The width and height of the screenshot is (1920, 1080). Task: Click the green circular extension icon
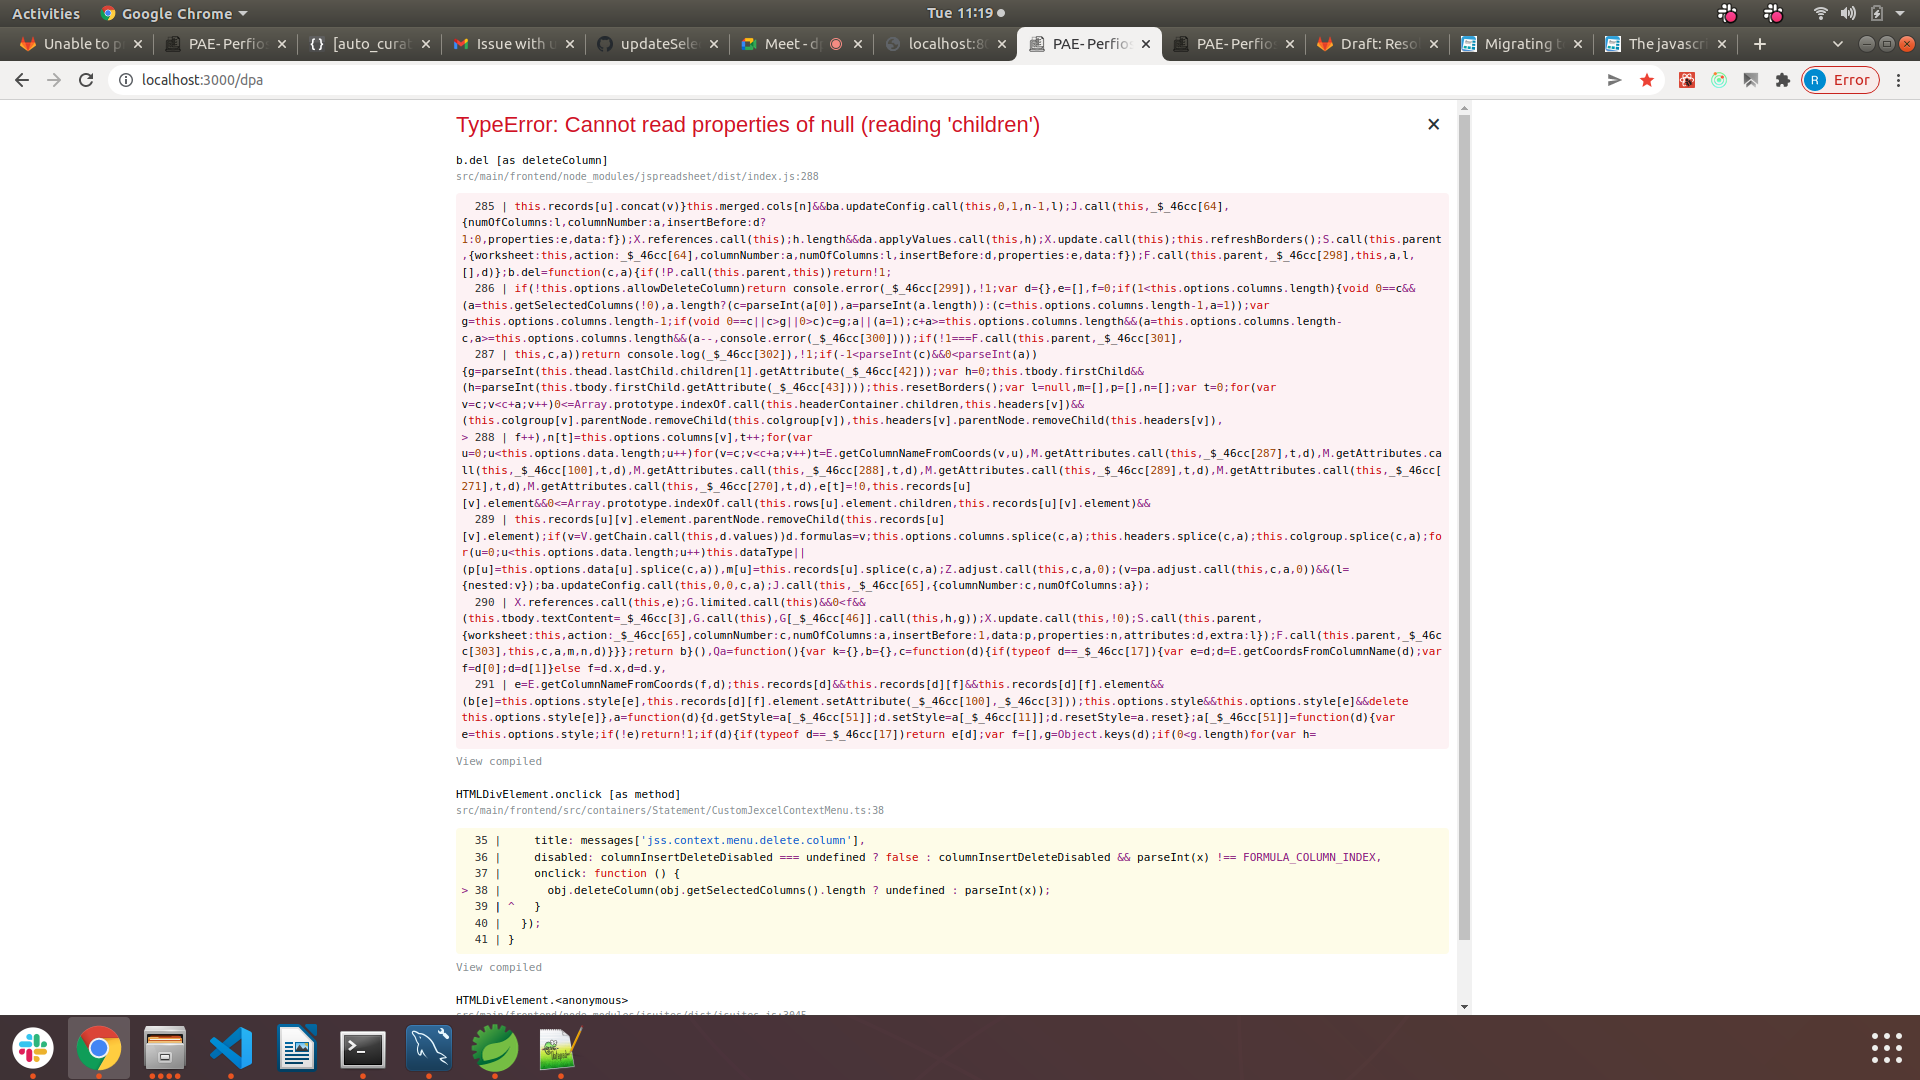pyautogui.click(x=1720, y=80)
